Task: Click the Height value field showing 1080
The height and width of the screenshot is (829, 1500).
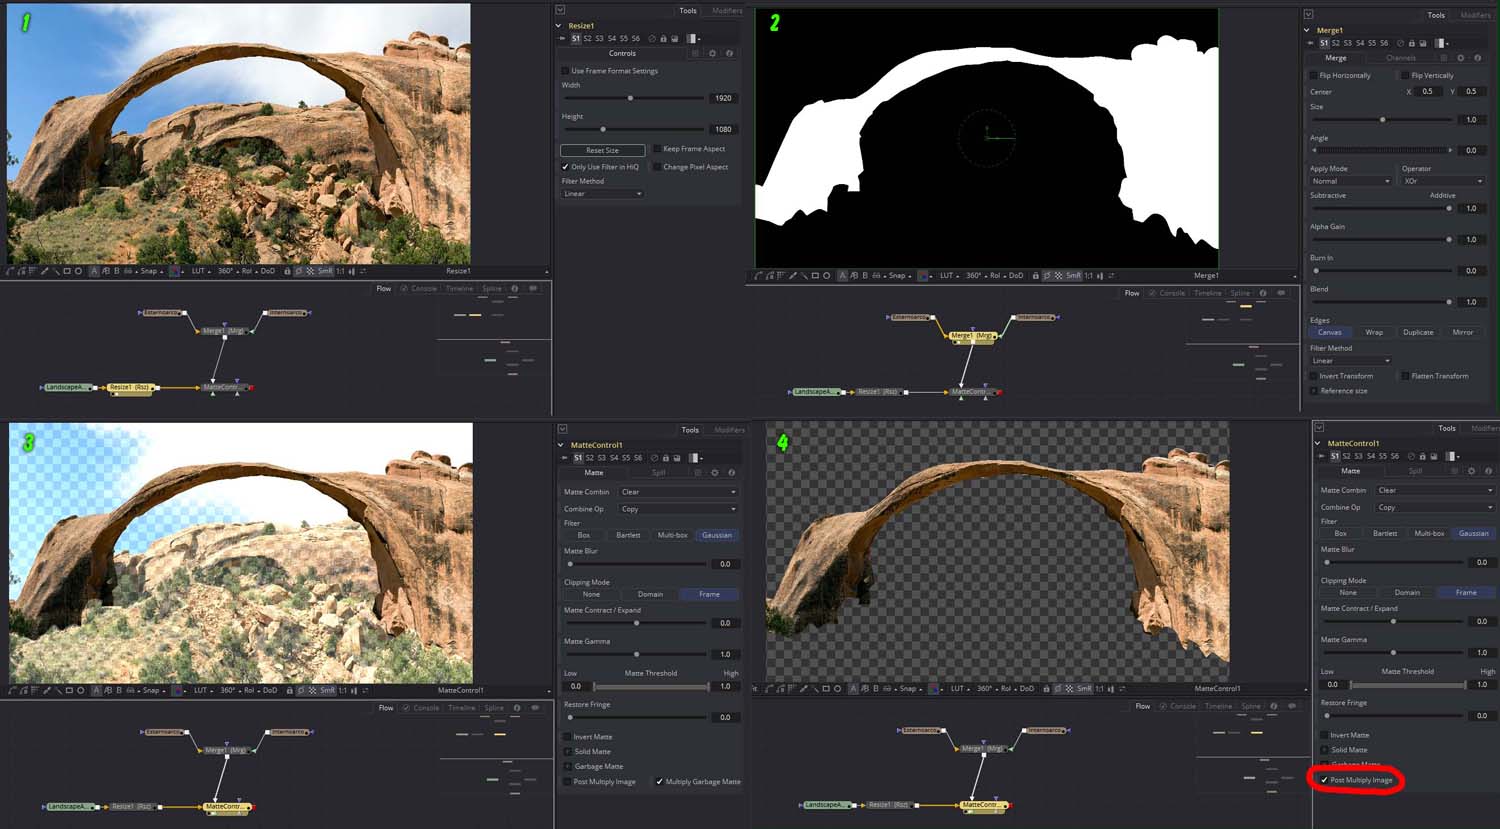Action: (723, 129)
